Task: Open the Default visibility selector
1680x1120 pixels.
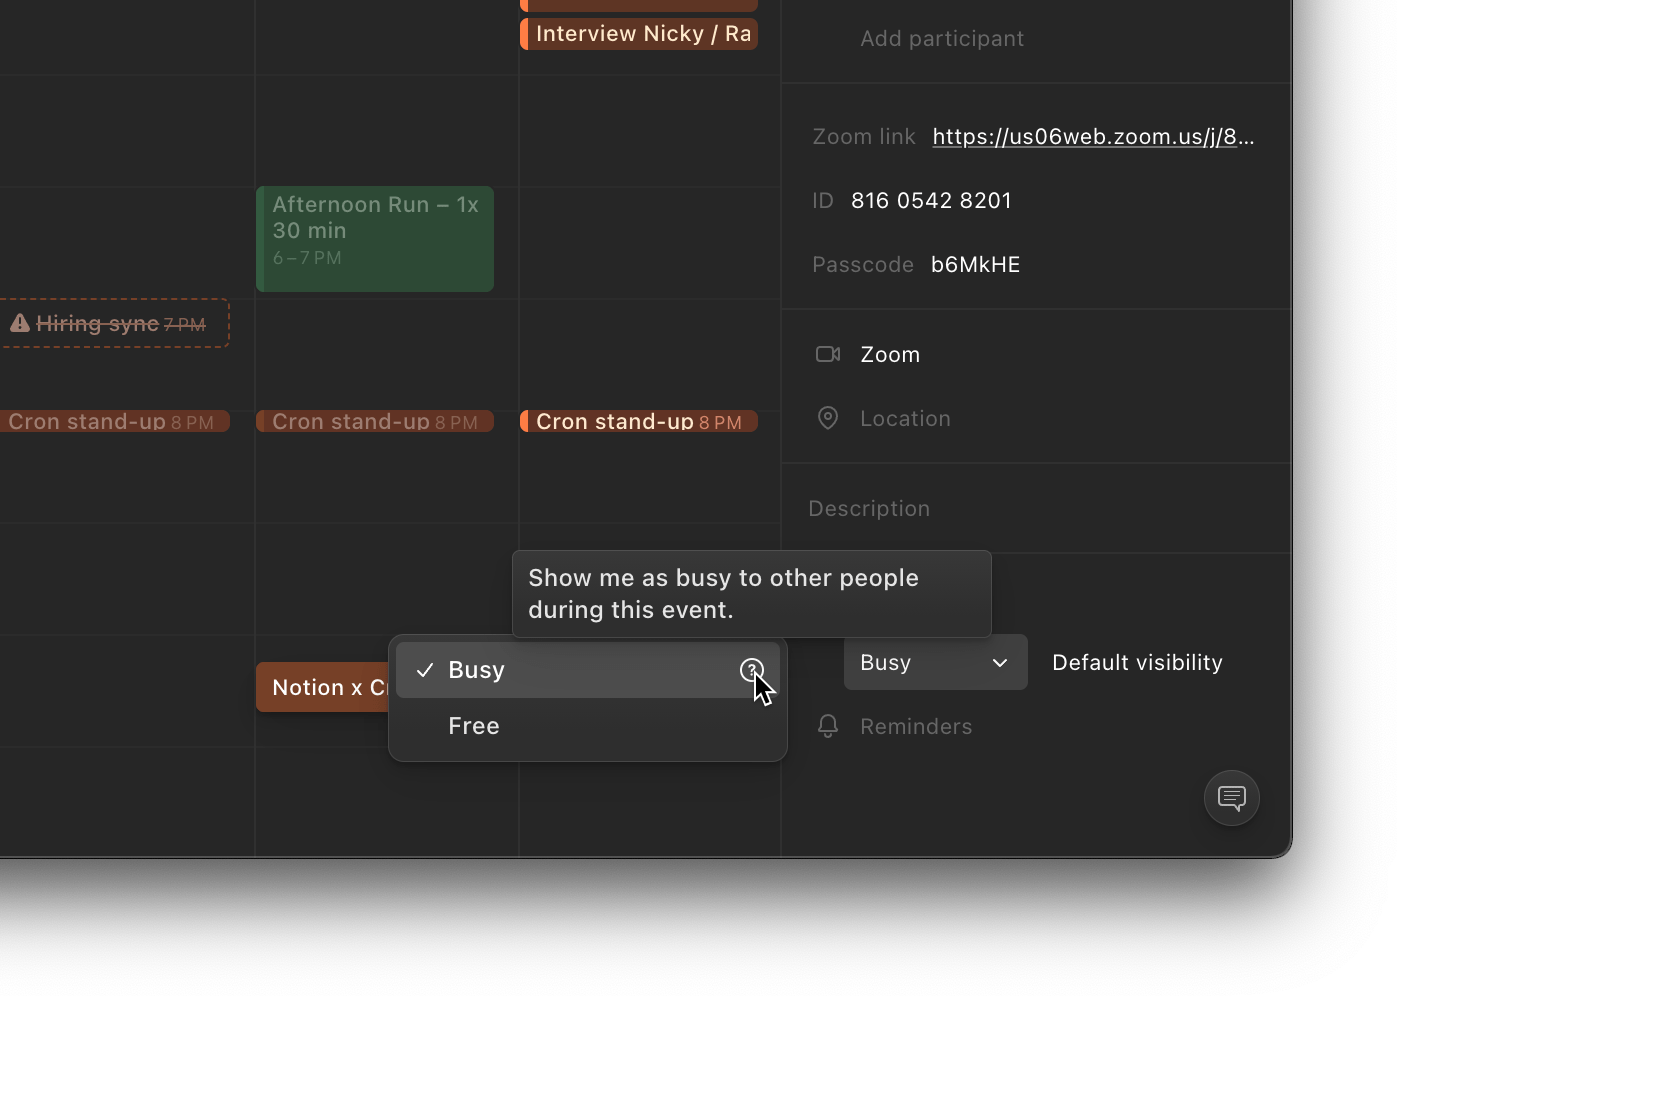Action: 1137,662
